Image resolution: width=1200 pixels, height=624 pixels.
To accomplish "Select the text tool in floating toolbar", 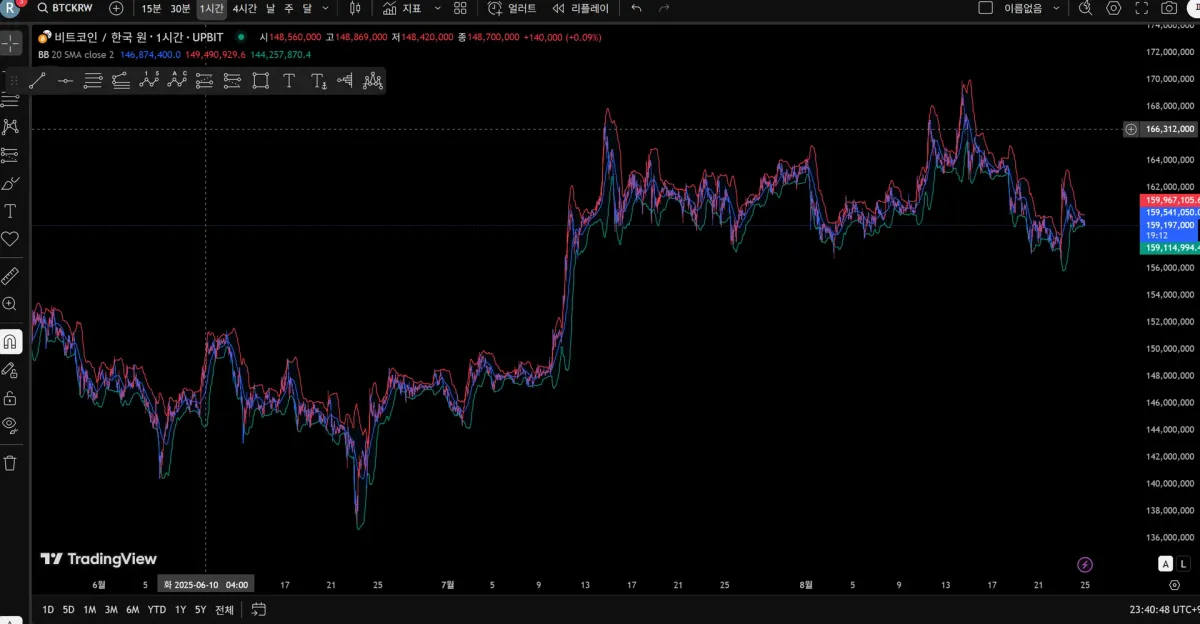I will point(289,81).
